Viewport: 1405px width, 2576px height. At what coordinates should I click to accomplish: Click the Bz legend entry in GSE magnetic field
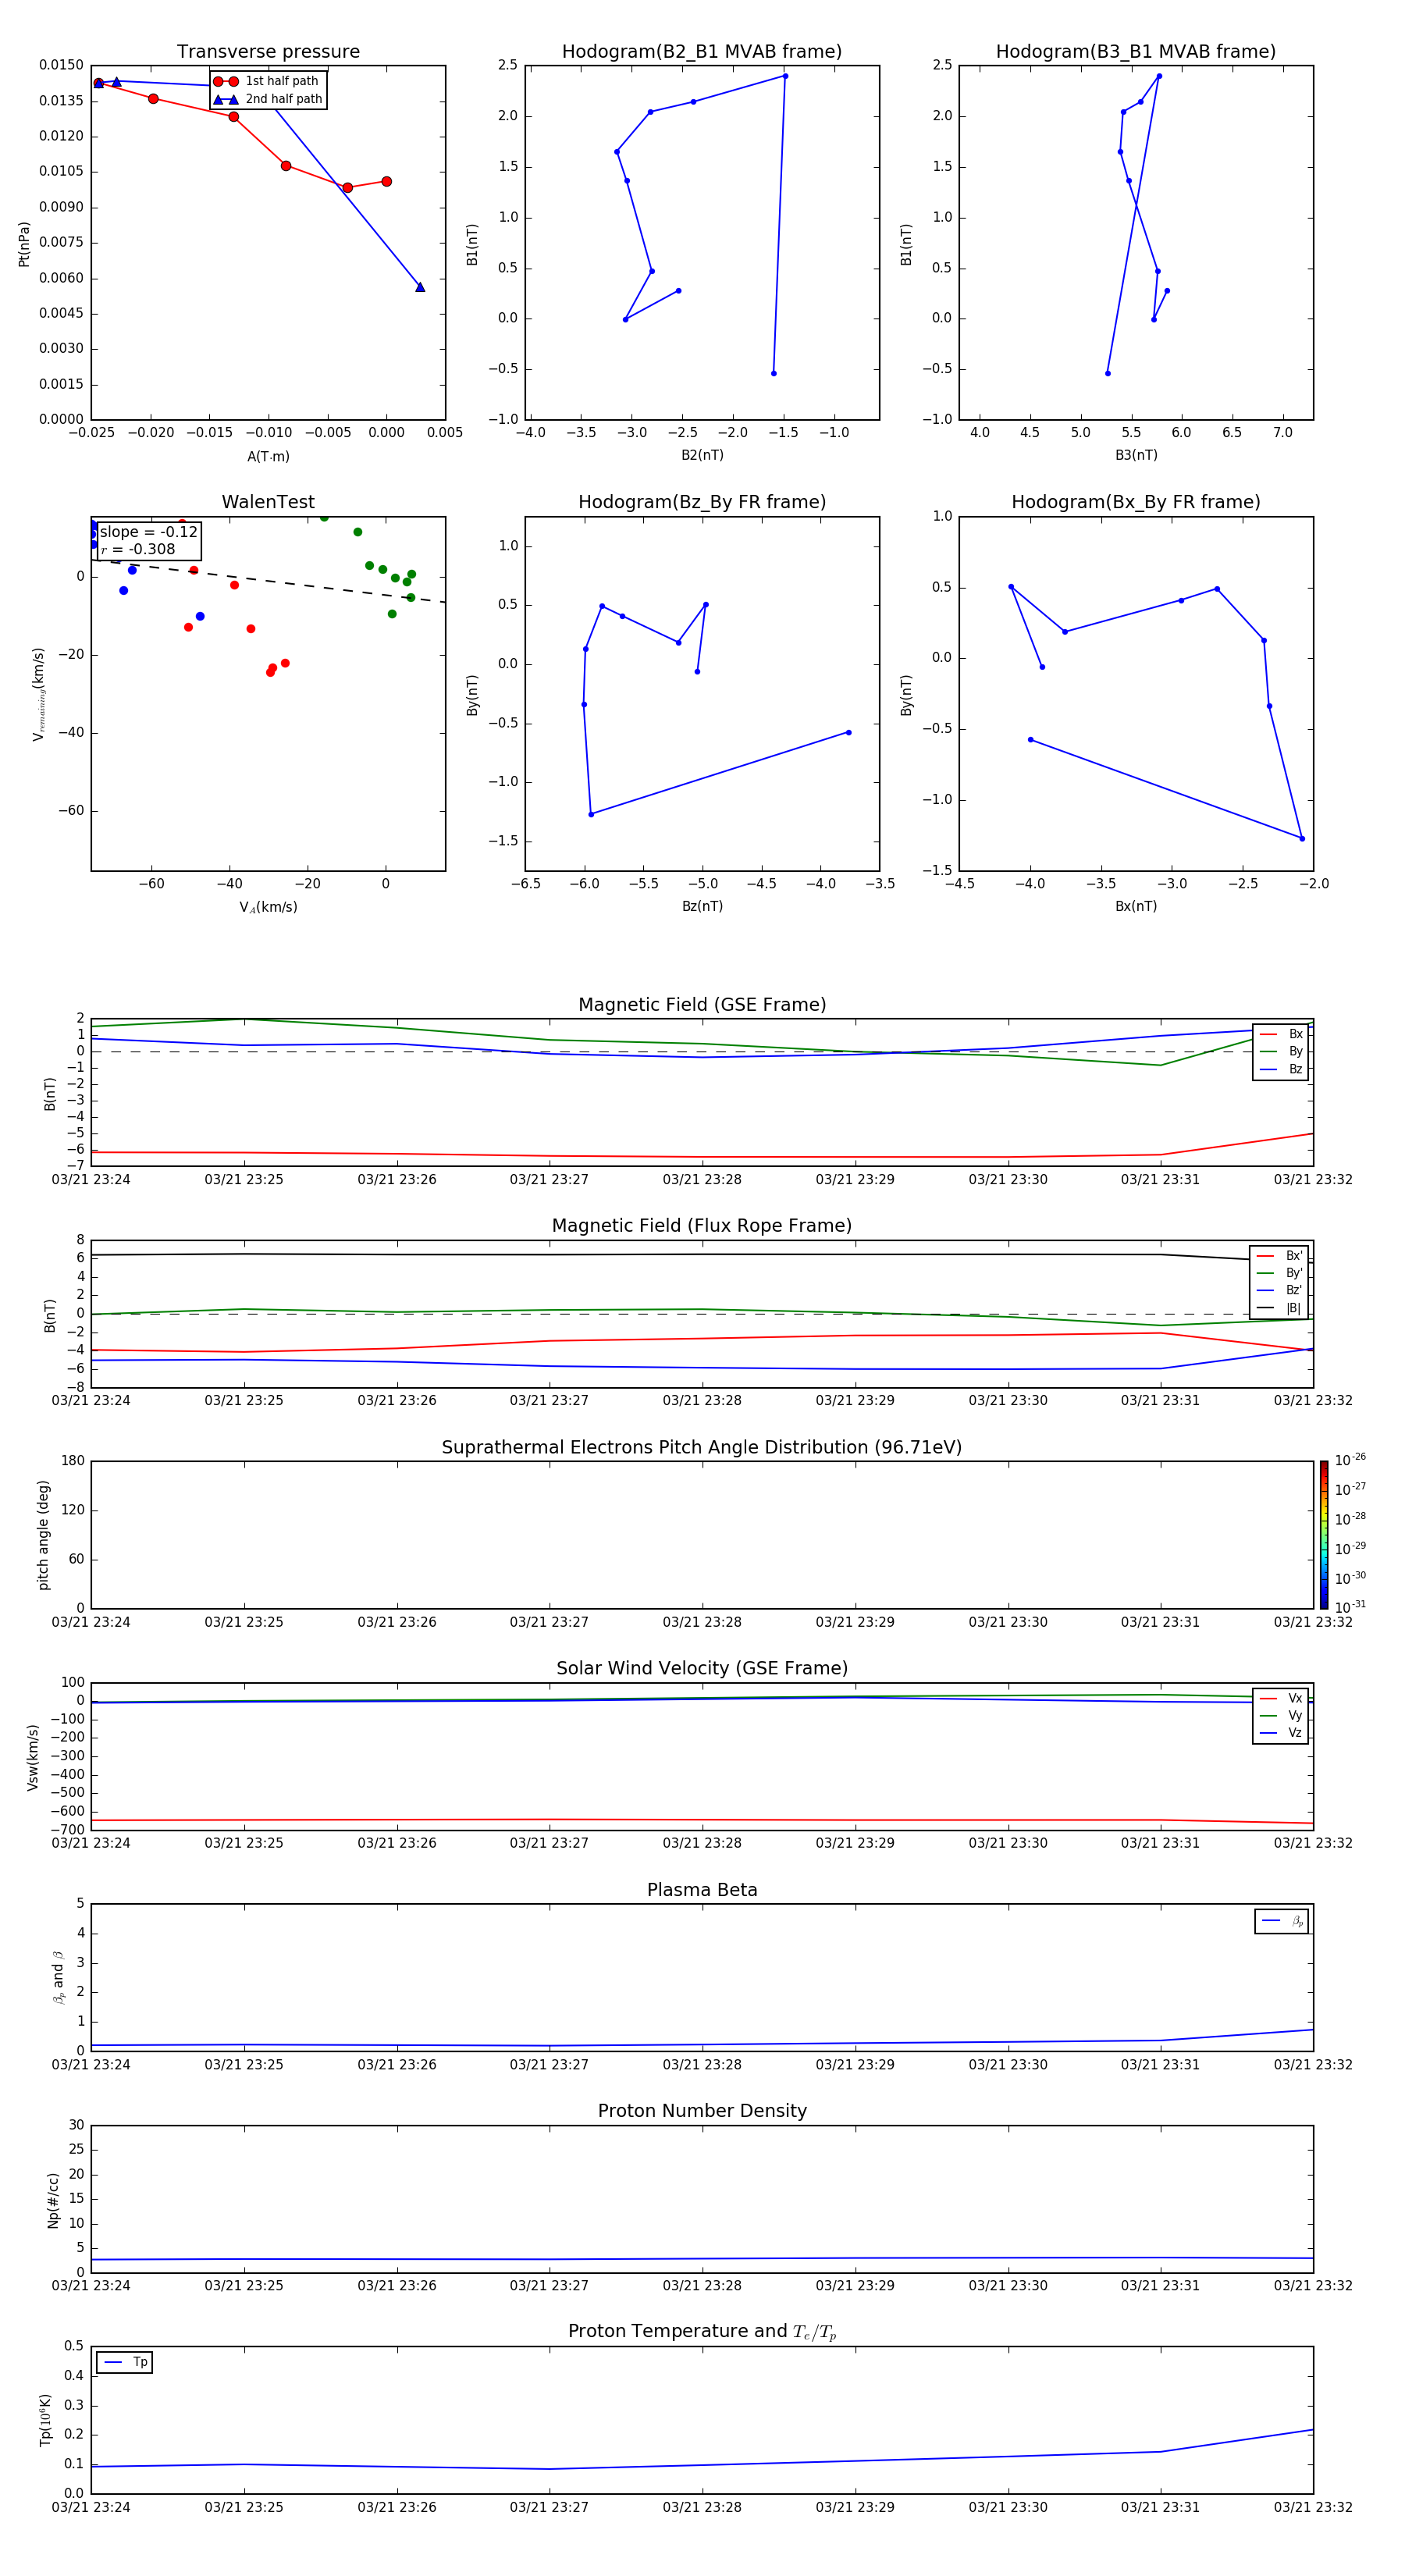[x=1281, y=1070]
